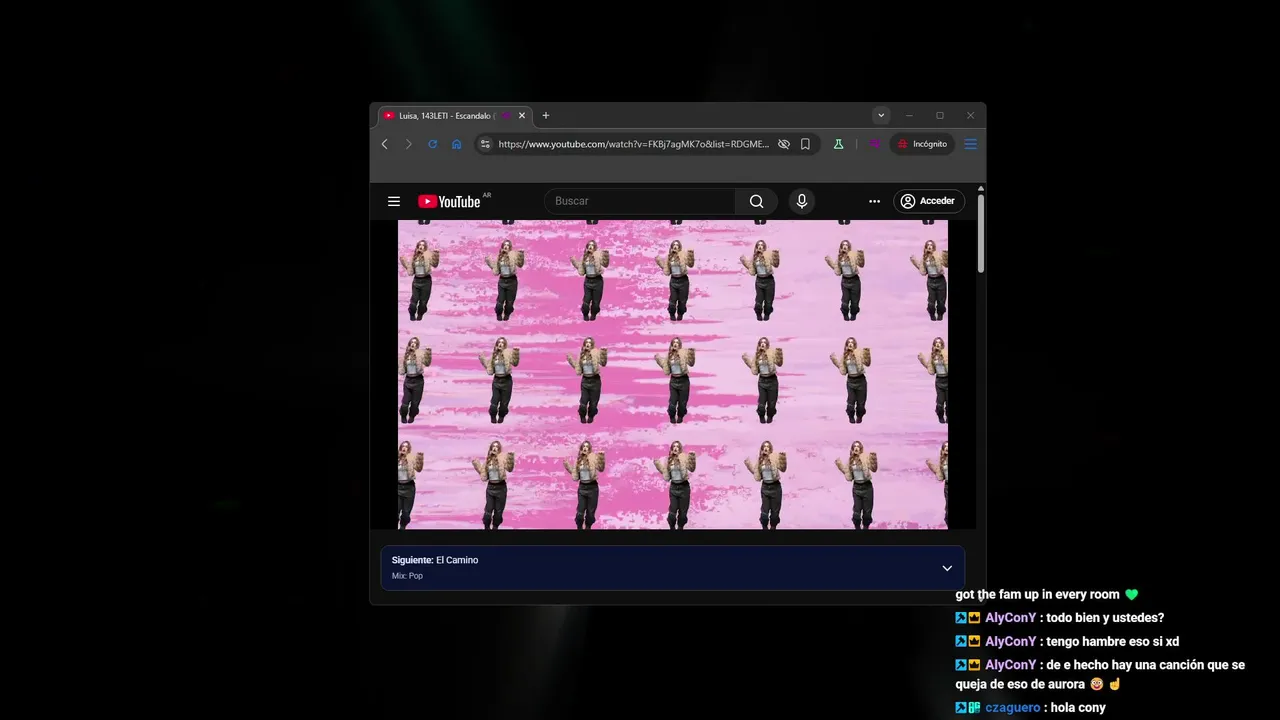
Task: Click the Acceder sign-in button
Action: 929,201
